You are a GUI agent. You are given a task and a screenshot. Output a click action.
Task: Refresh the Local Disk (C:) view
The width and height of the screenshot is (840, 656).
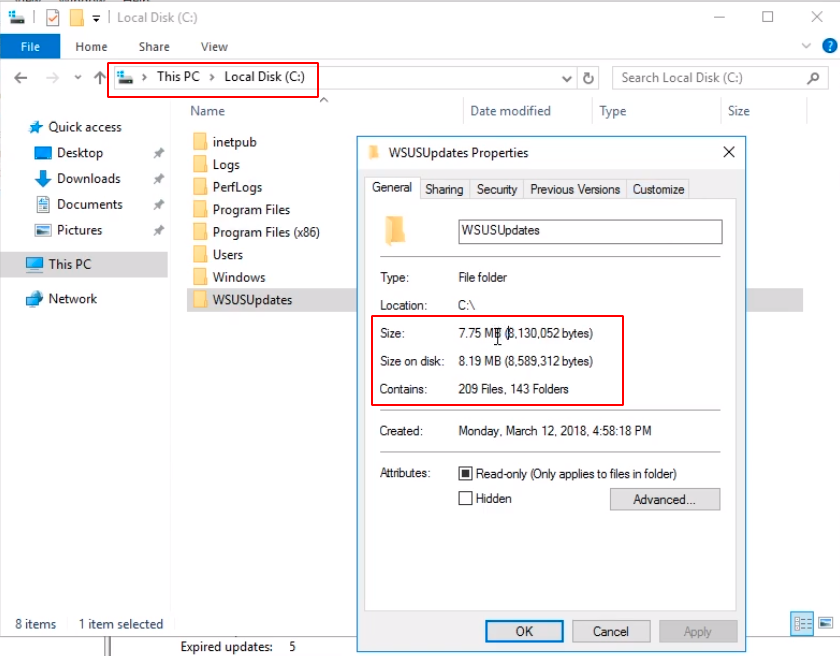click(588, 78)
